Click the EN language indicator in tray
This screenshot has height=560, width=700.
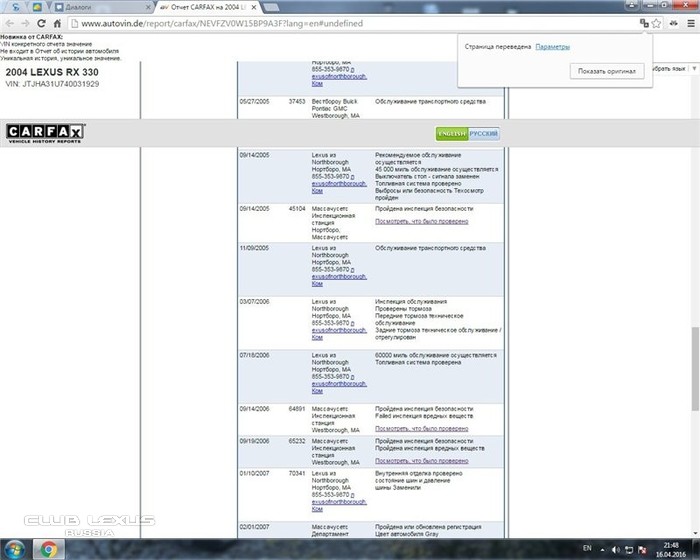tap(587, 548)
